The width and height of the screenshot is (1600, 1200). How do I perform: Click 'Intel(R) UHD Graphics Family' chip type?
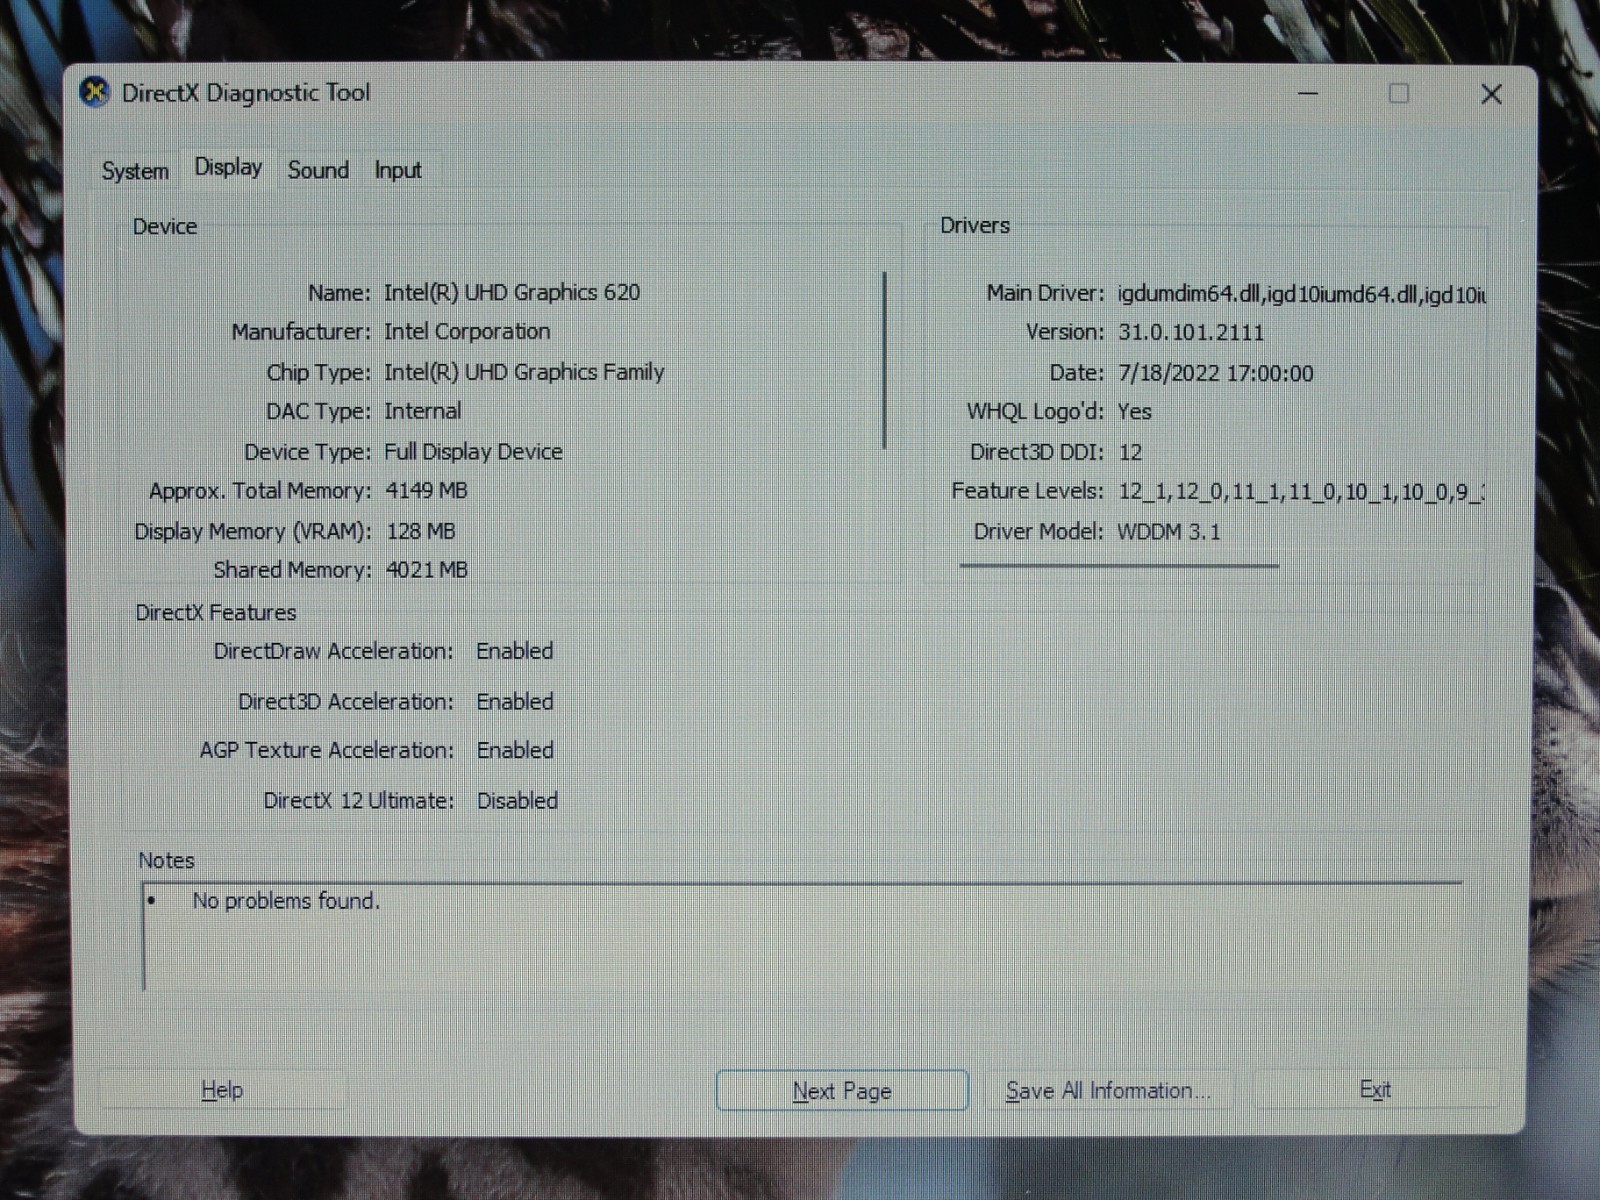point(524,372)
